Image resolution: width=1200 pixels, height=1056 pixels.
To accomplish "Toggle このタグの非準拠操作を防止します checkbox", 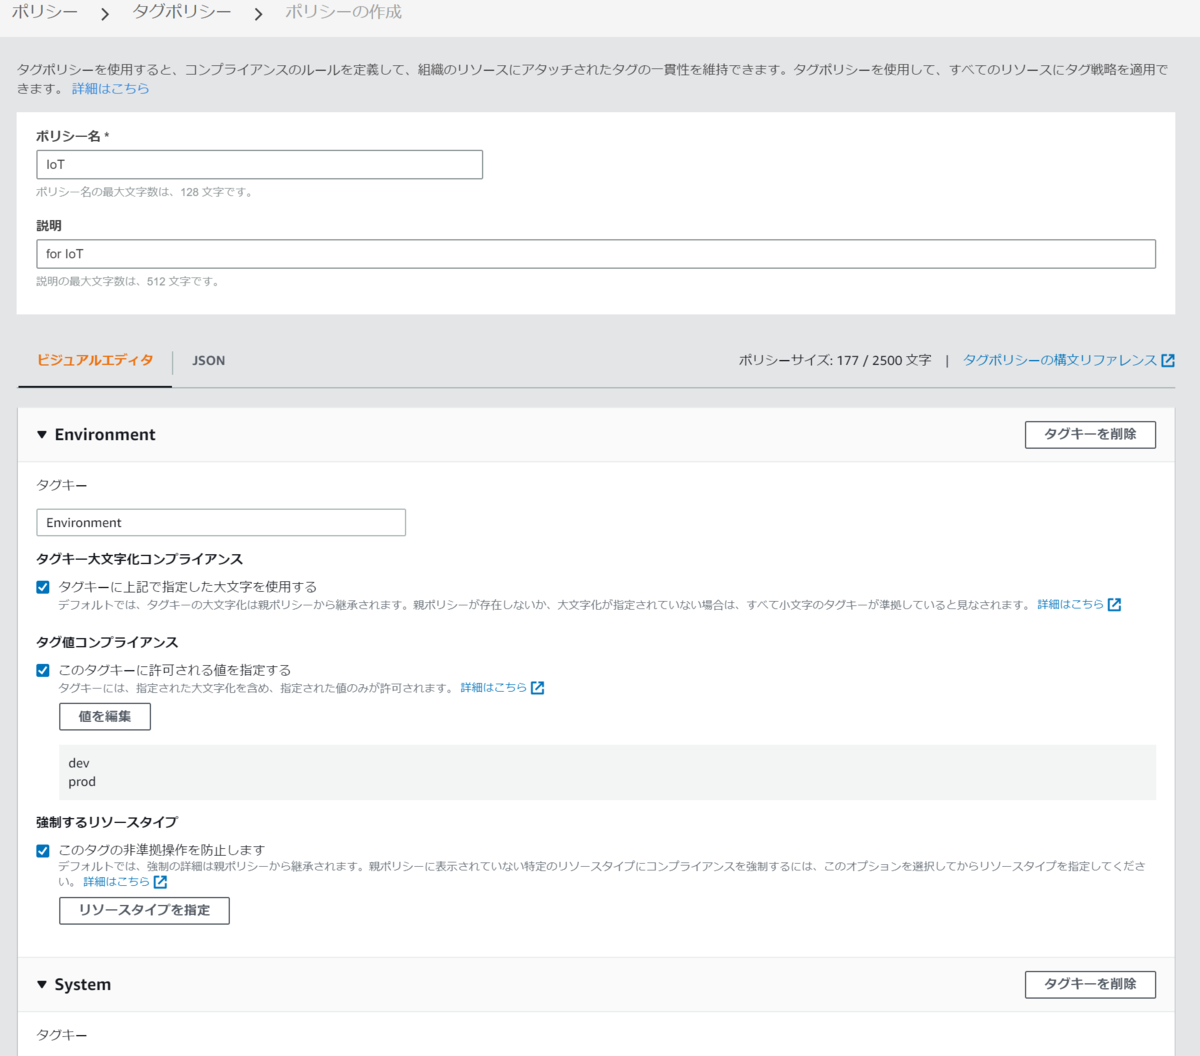I will (43, 851).
